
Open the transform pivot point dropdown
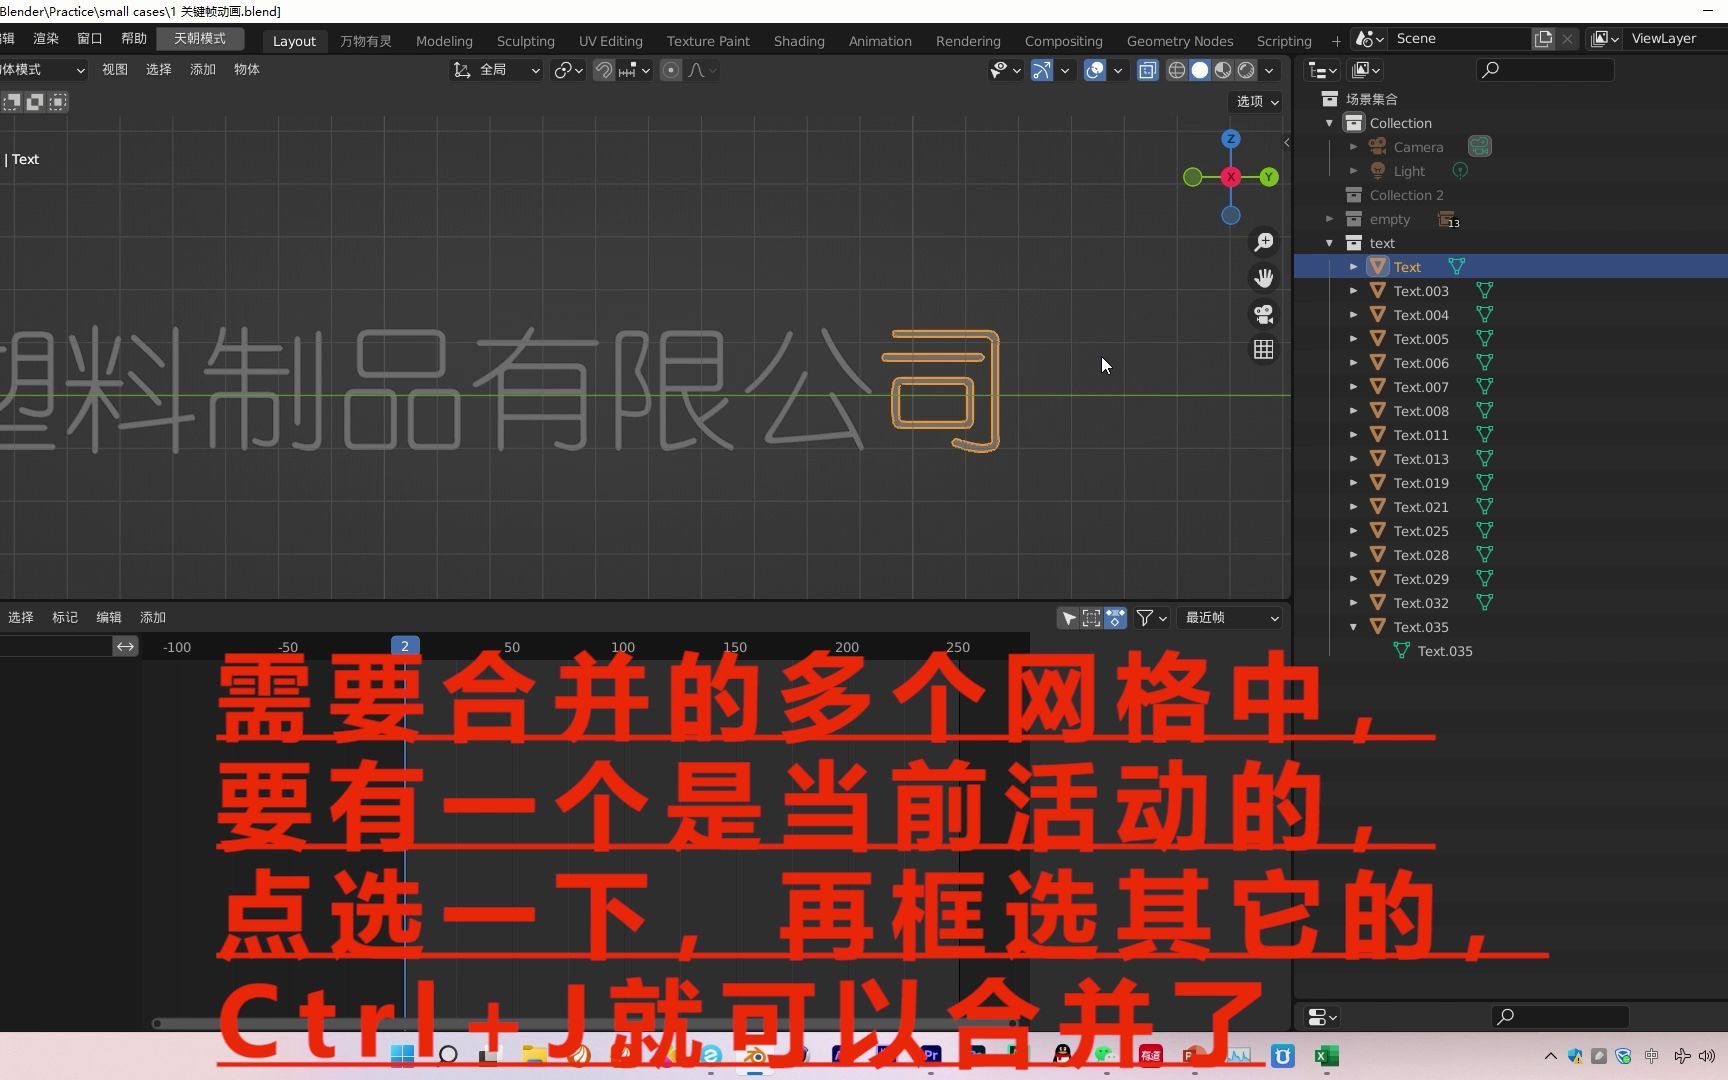point(567,70)
